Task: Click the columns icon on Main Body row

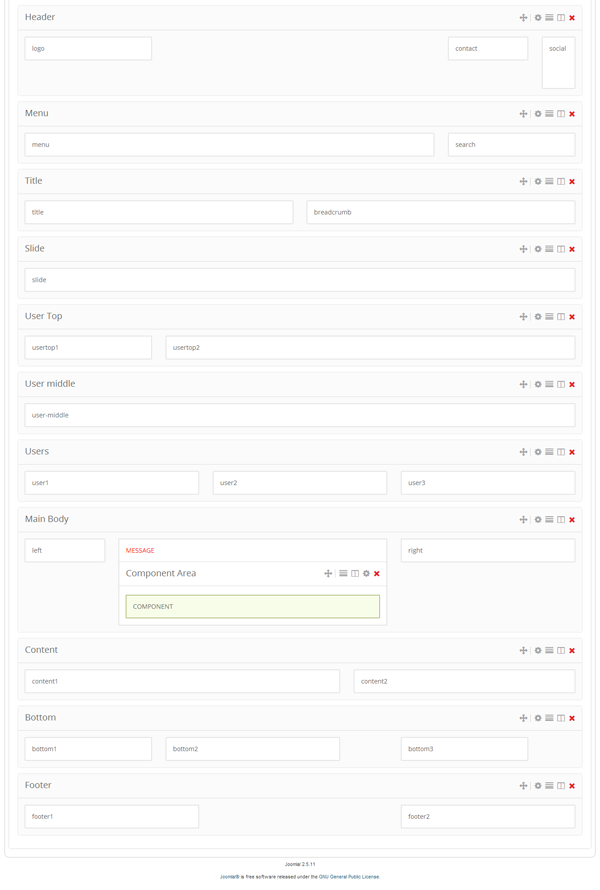Action: pos(561,520)
